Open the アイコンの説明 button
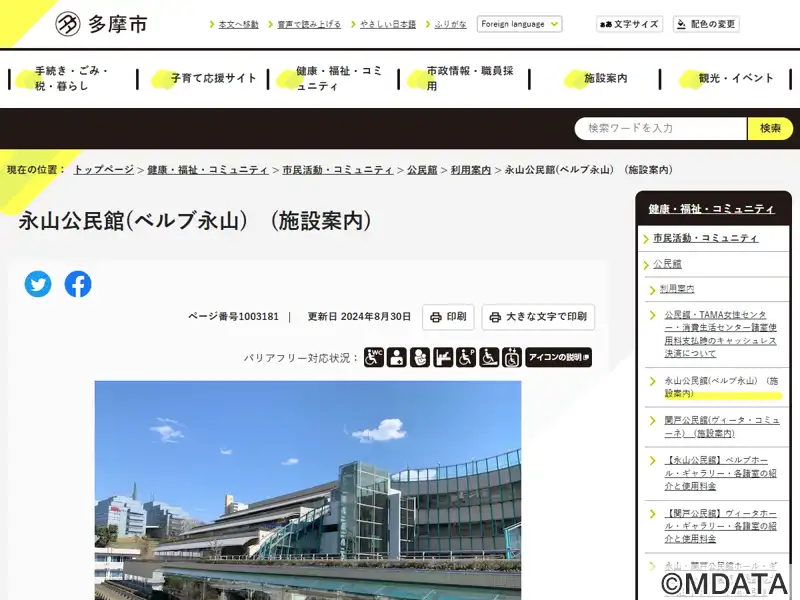 [x=559, y=357]
